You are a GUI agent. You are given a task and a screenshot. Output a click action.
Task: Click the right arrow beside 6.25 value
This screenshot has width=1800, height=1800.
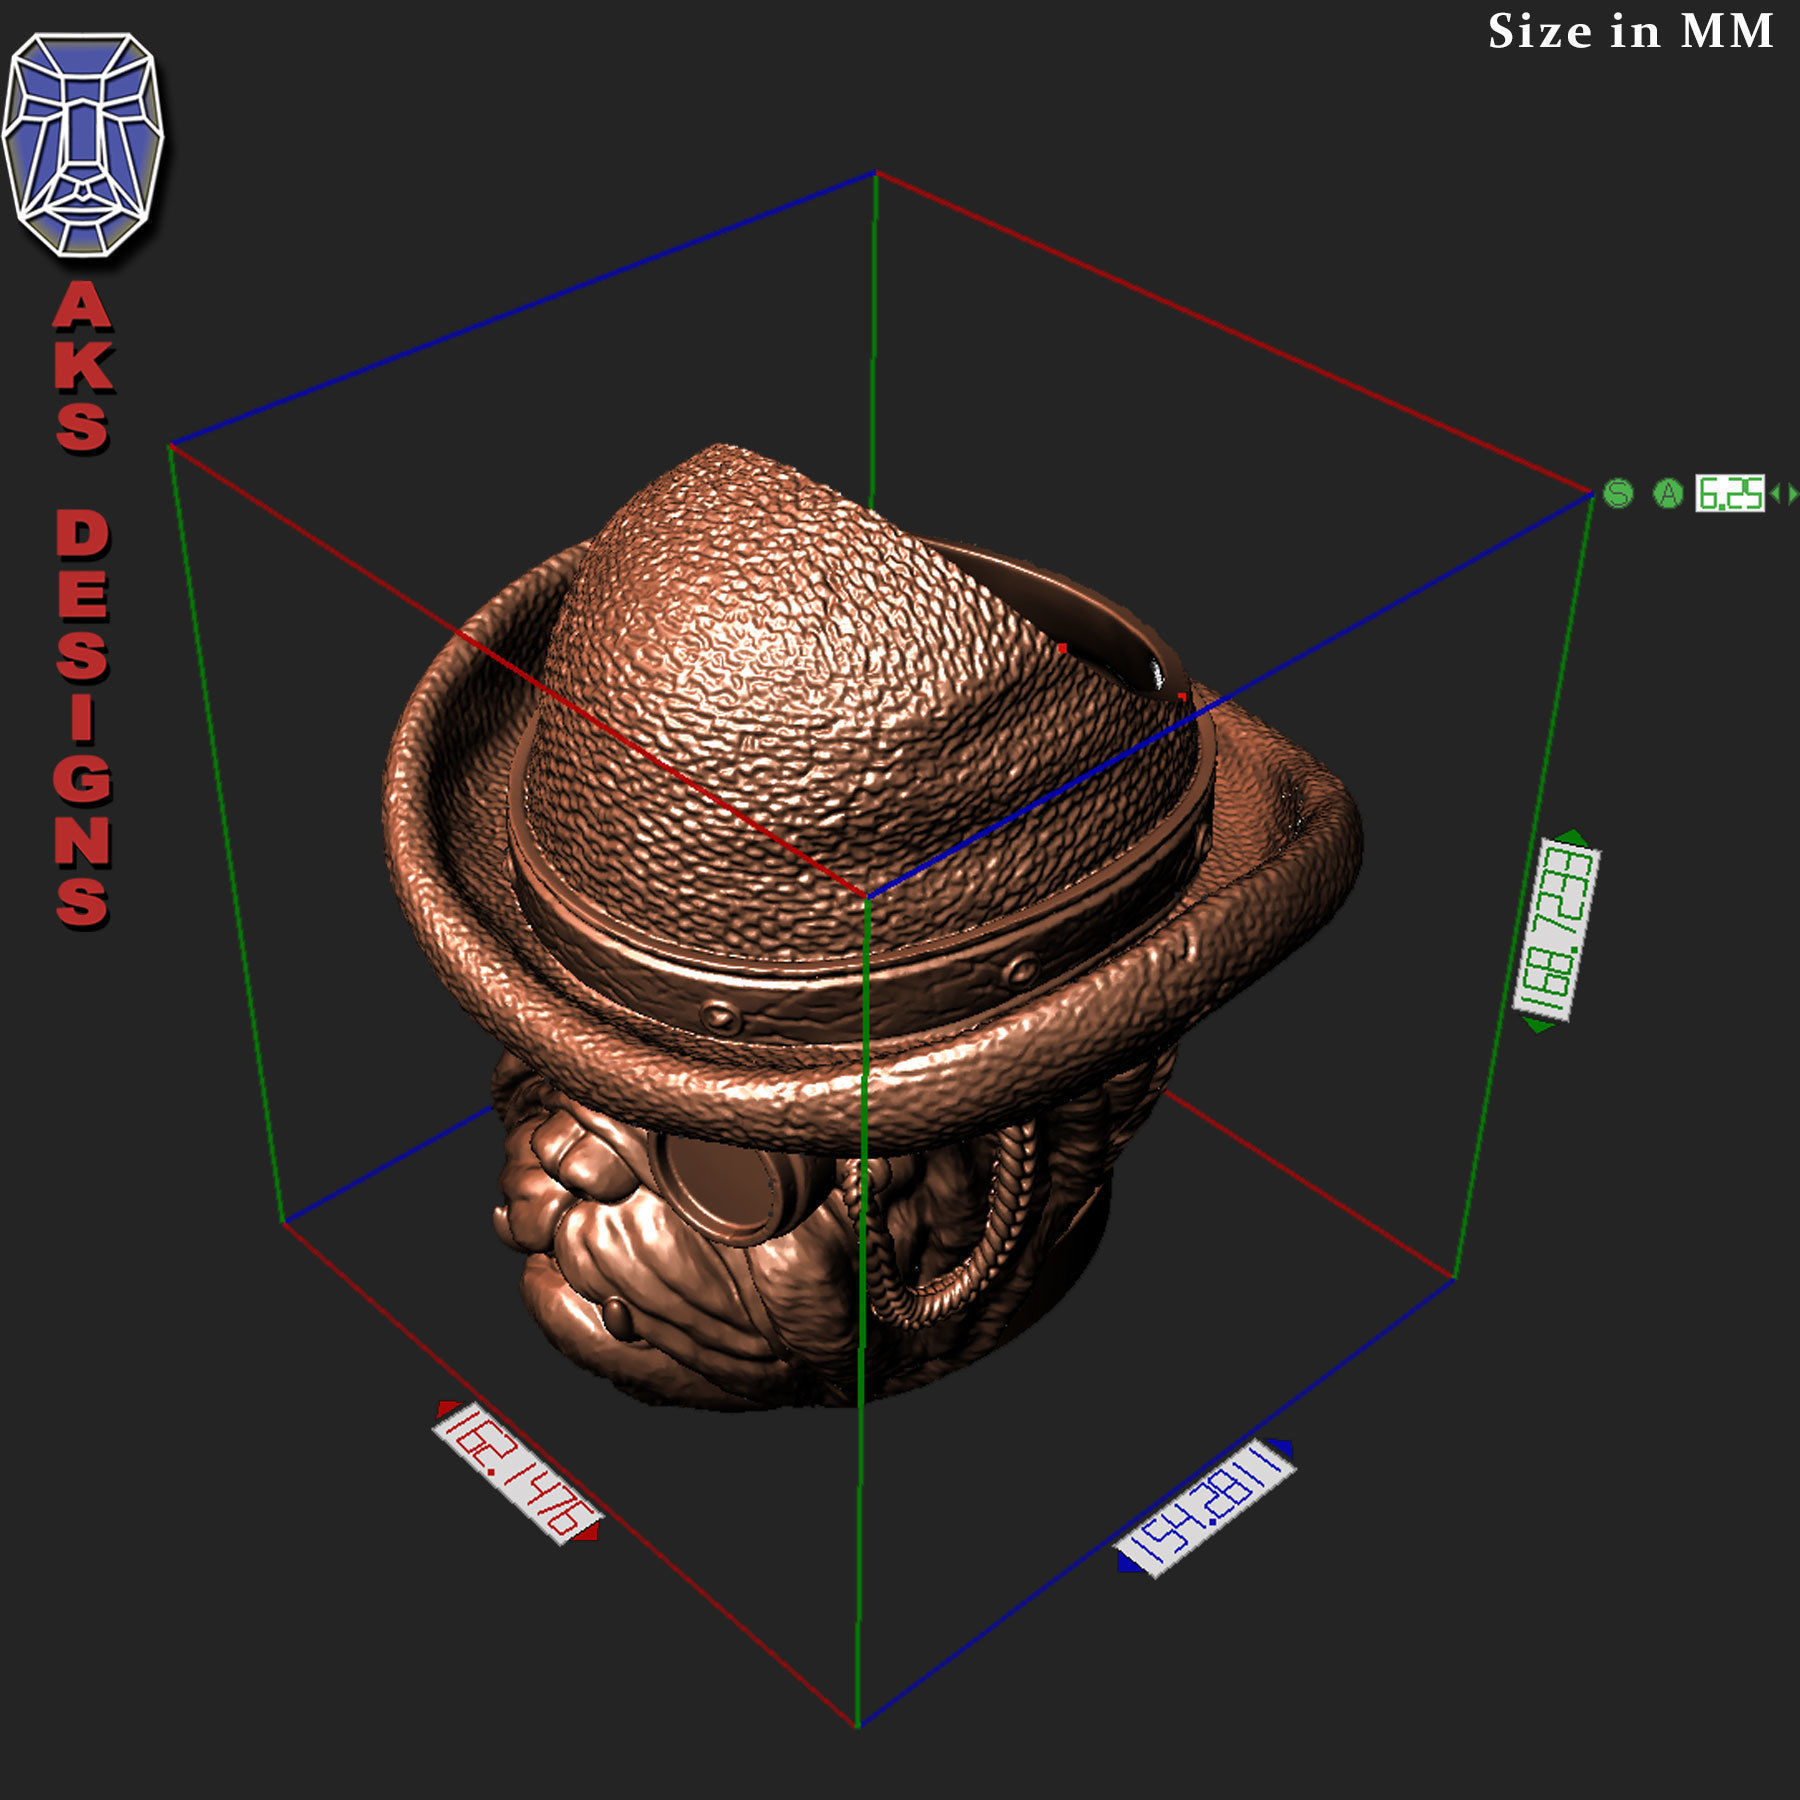pyautogui.click(x=1792, y=494)
